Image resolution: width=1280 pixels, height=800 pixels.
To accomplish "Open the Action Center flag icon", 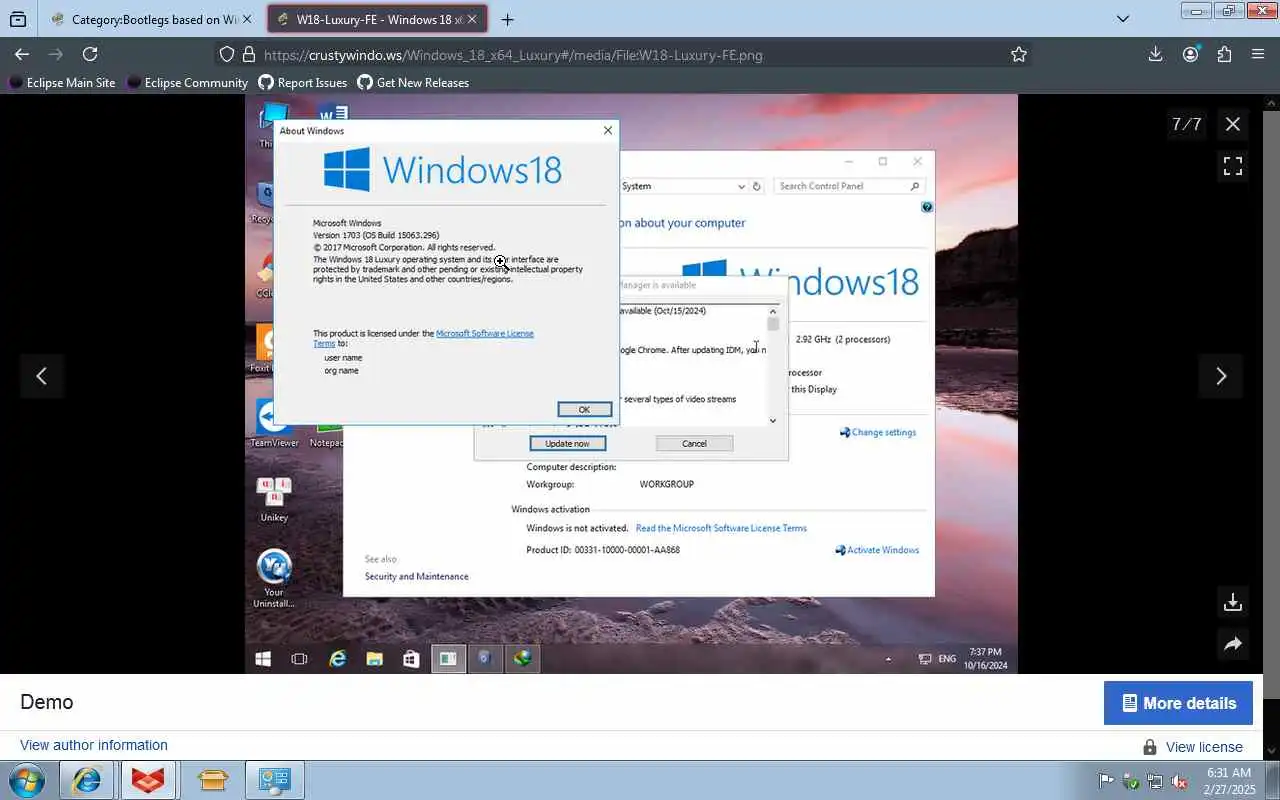I will [1106, 781].
